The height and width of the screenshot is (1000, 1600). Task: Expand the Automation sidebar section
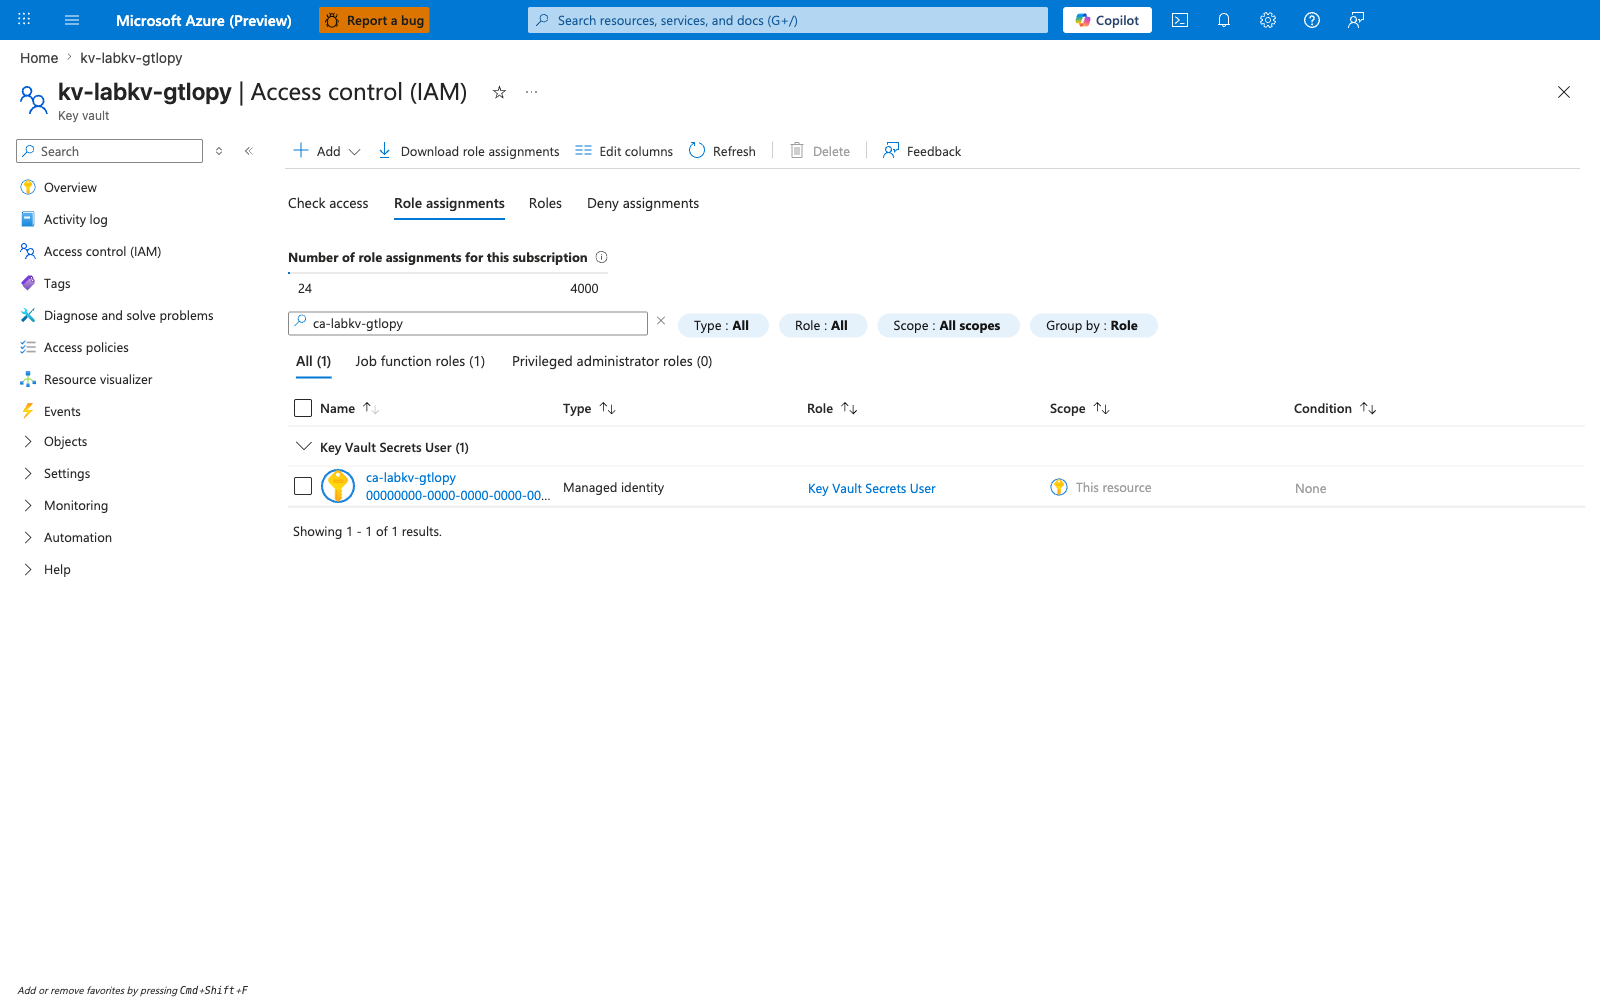tap(28, 537)
